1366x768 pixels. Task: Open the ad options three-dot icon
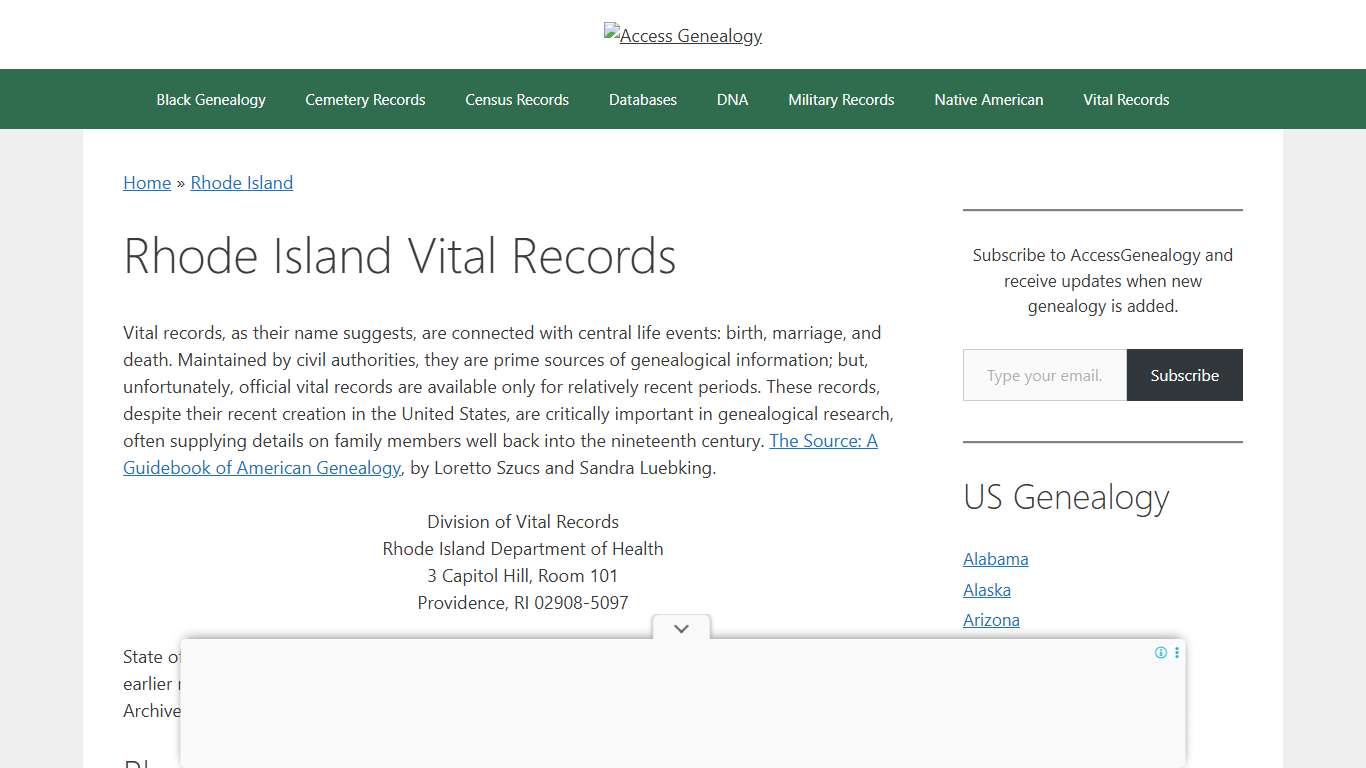point(1176,652)
